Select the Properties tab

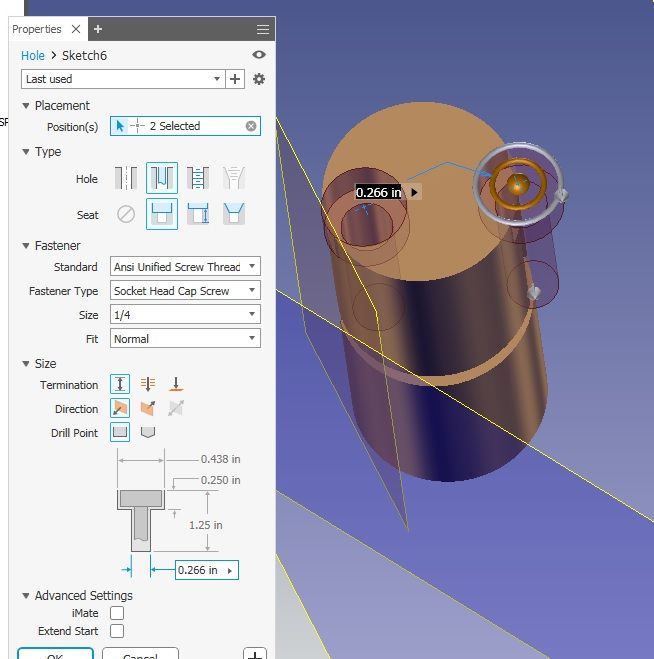tap(37, 29)
